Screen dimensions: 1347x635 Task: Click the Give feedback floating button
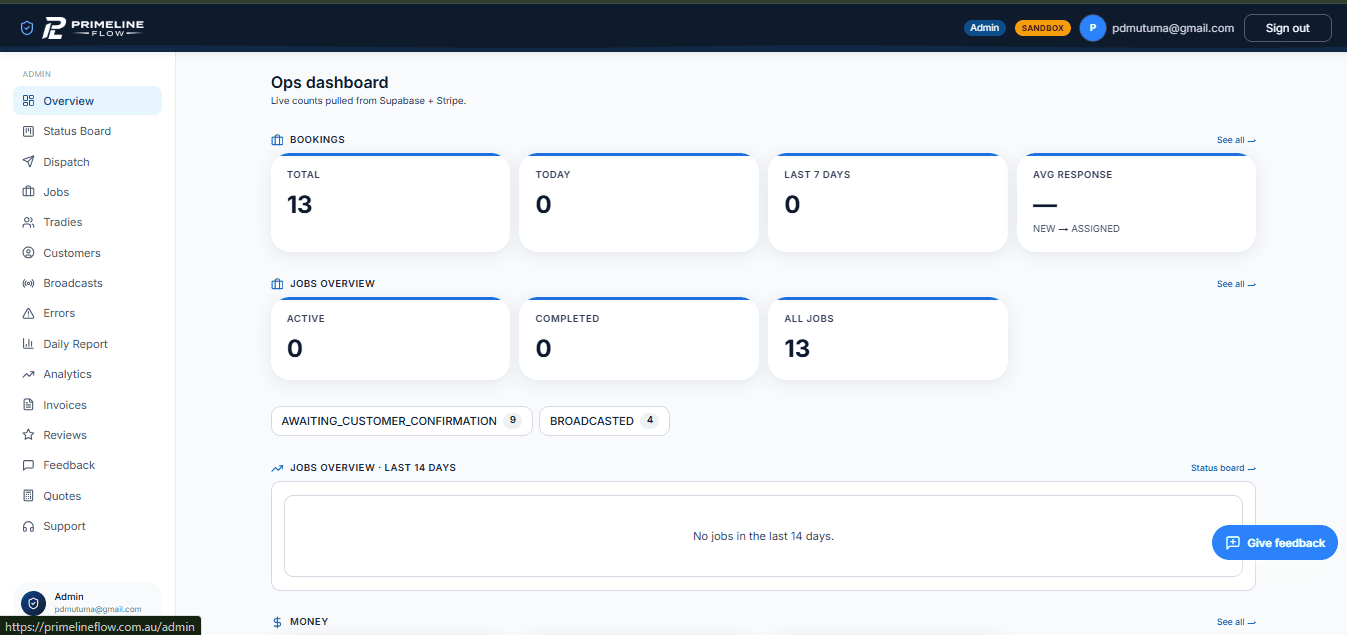pos(1275,542)
